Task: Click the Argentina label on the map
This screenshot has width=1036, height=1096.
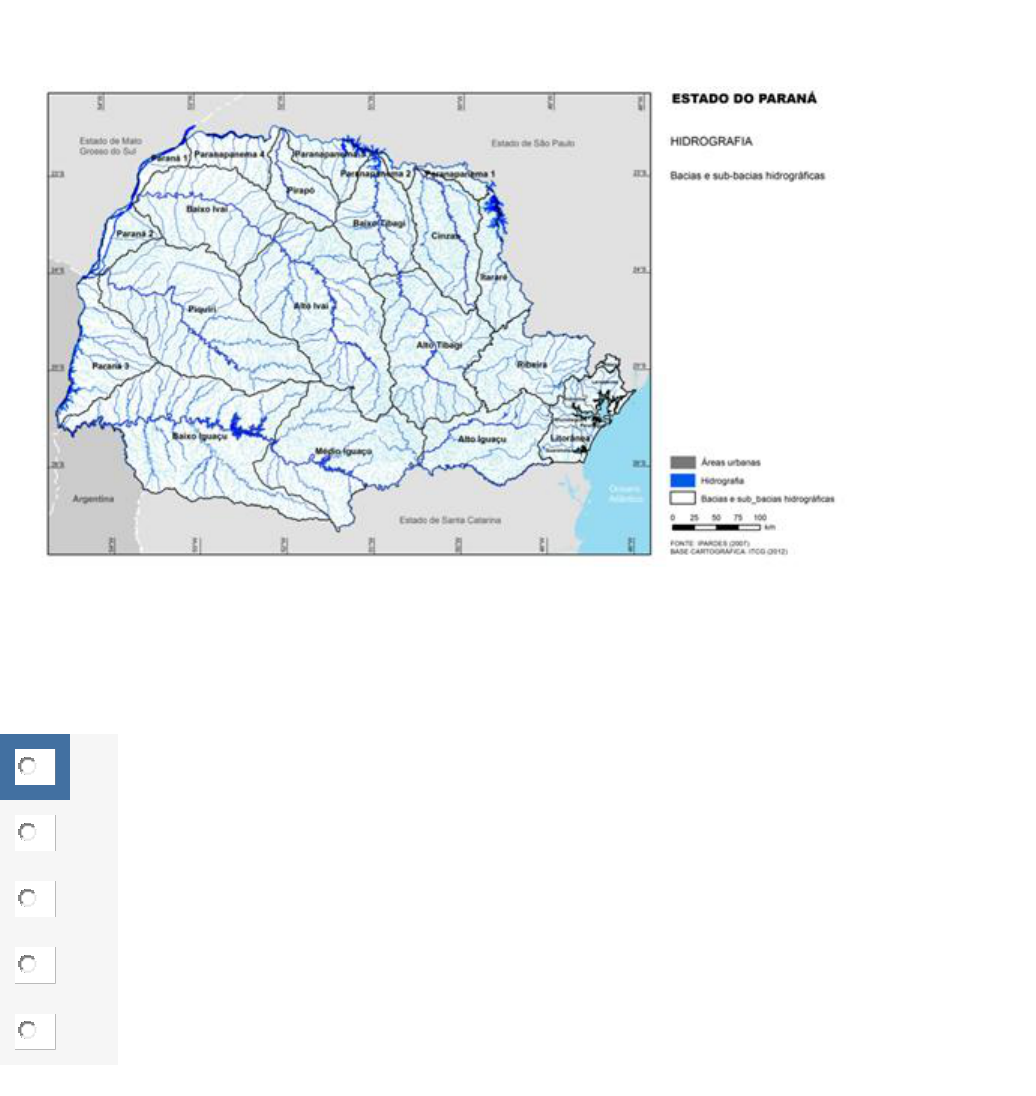Action: [x=92, y=498]
